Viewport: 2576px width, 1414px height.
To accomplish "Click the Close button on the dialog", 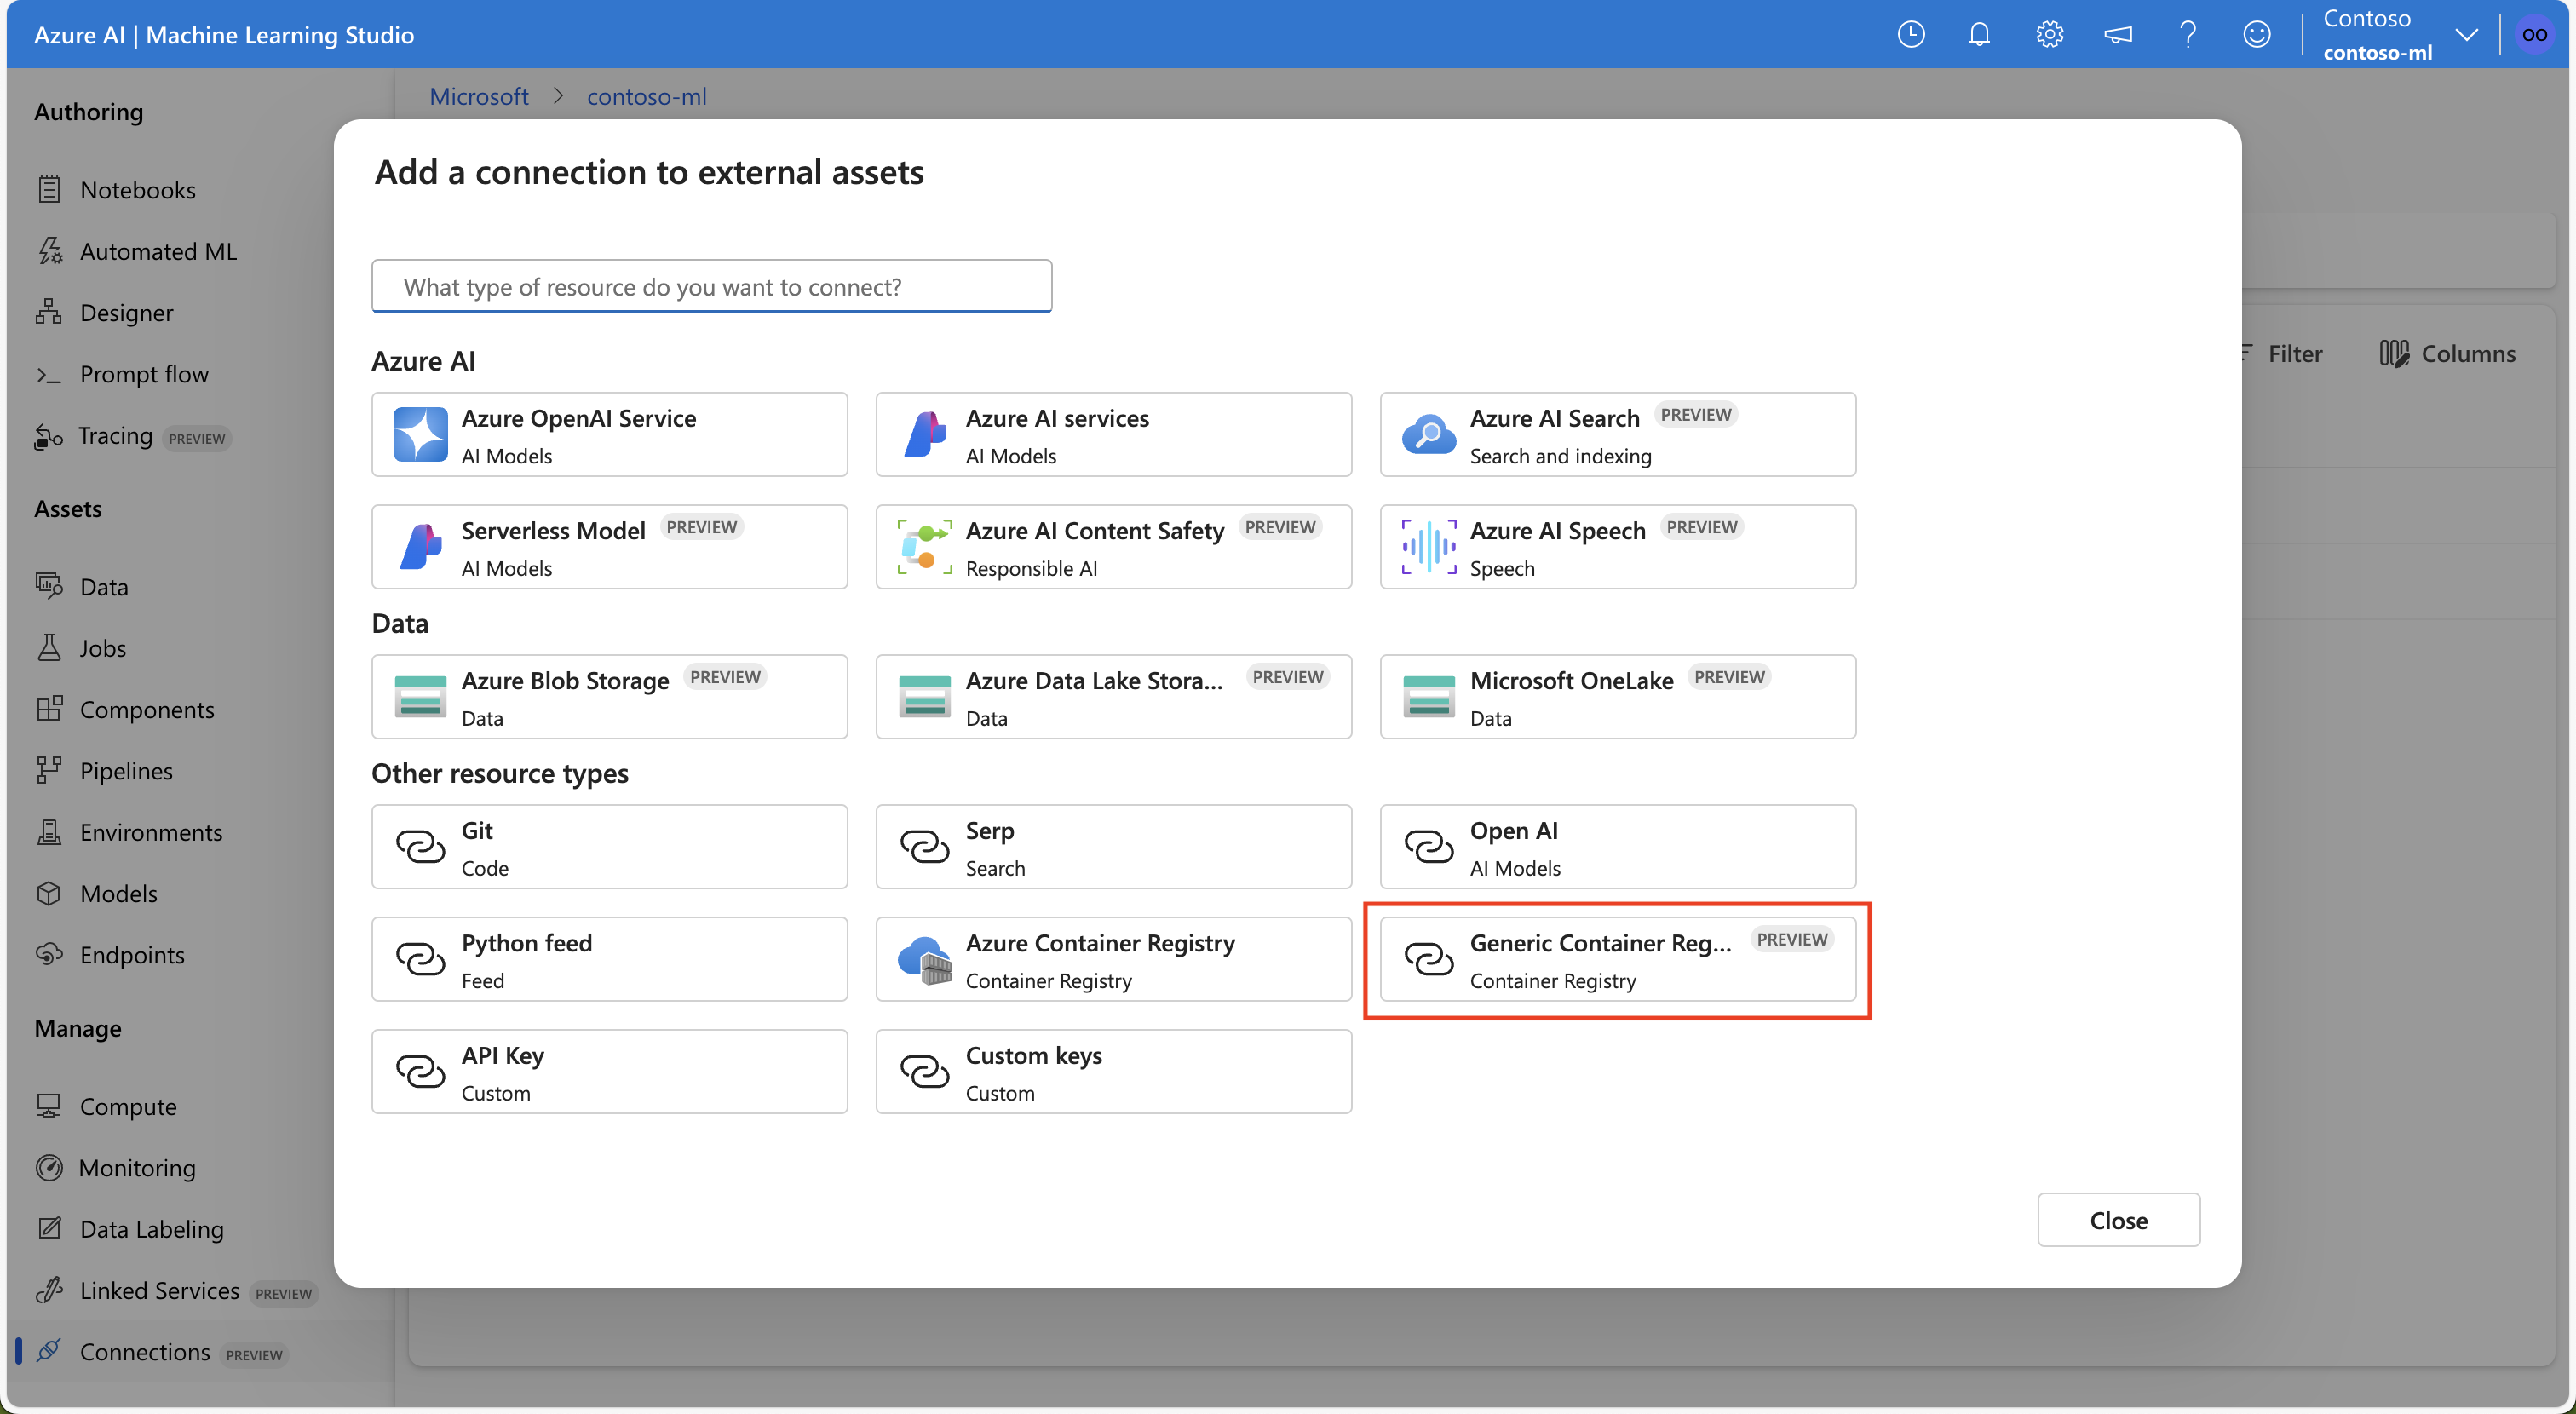I will (2119, 1219).
